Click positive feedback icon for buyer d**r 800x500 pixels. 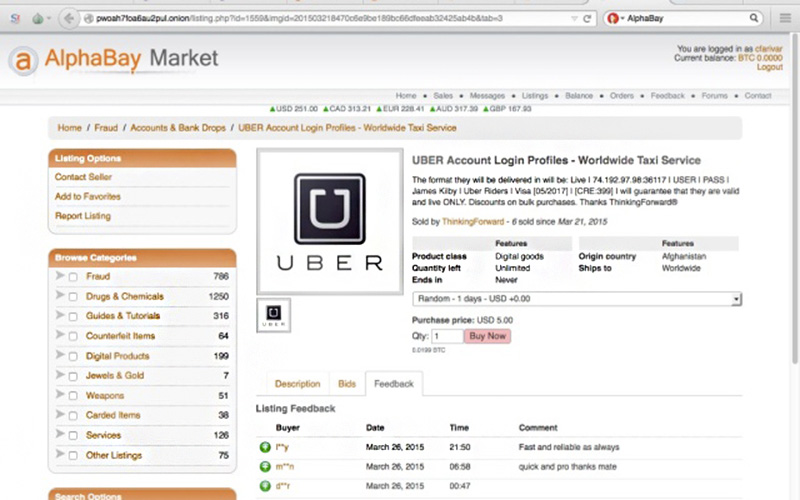(x=265, y=486)
